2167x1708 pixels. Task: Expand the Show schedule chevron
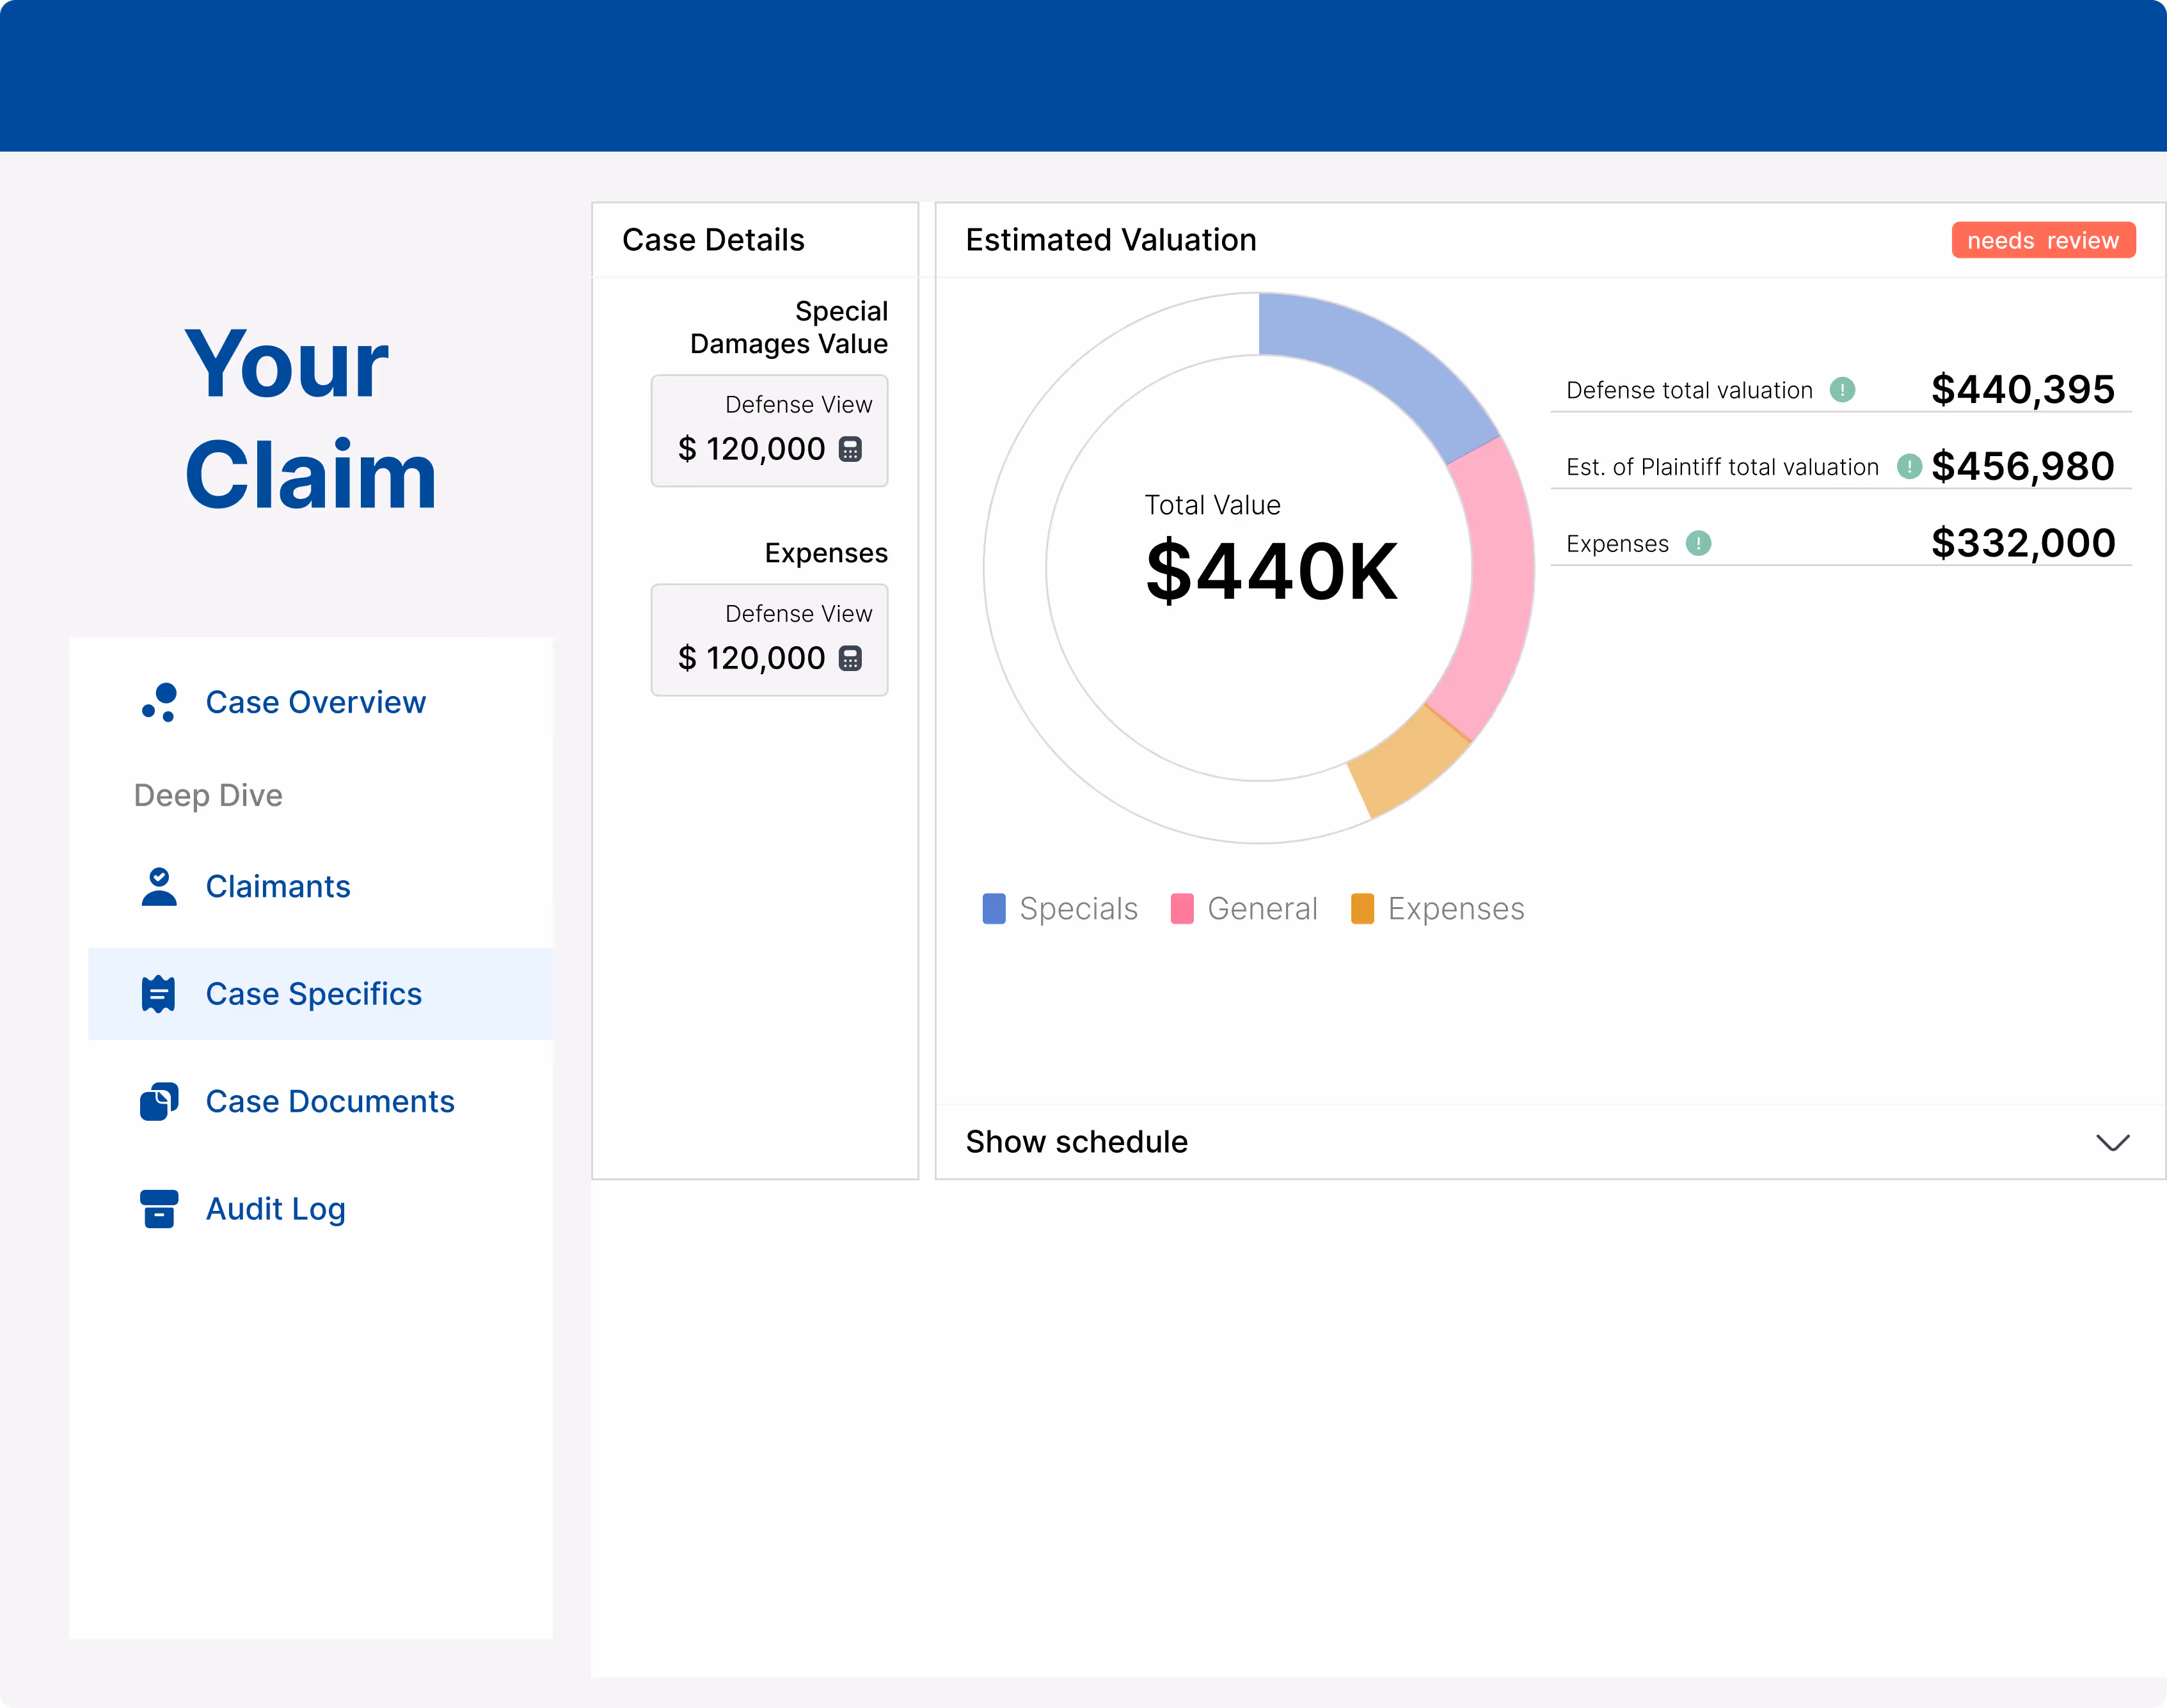coord(2112,1142)
